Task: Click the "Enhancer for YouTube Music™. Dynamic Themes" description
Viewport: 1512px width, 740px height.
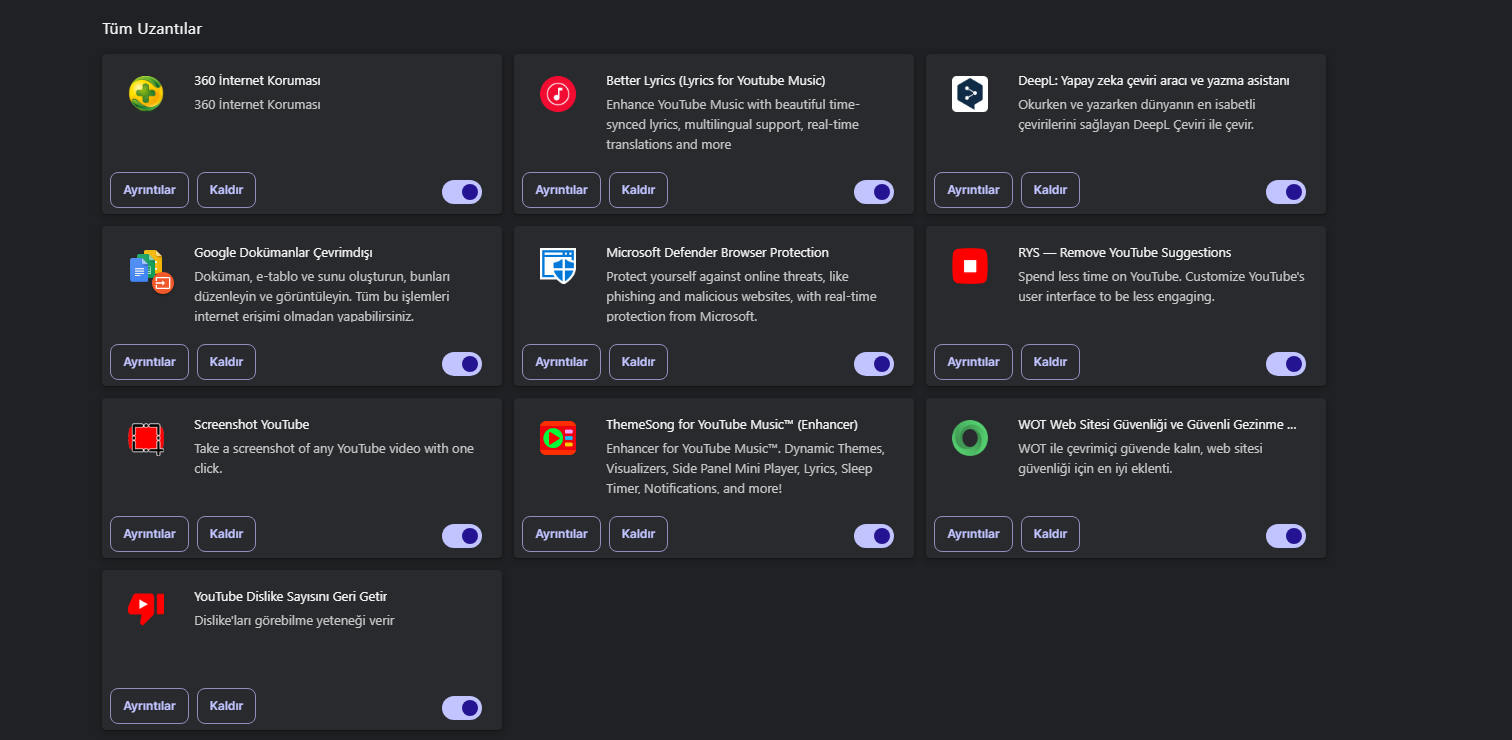Action: pos(745,468)
